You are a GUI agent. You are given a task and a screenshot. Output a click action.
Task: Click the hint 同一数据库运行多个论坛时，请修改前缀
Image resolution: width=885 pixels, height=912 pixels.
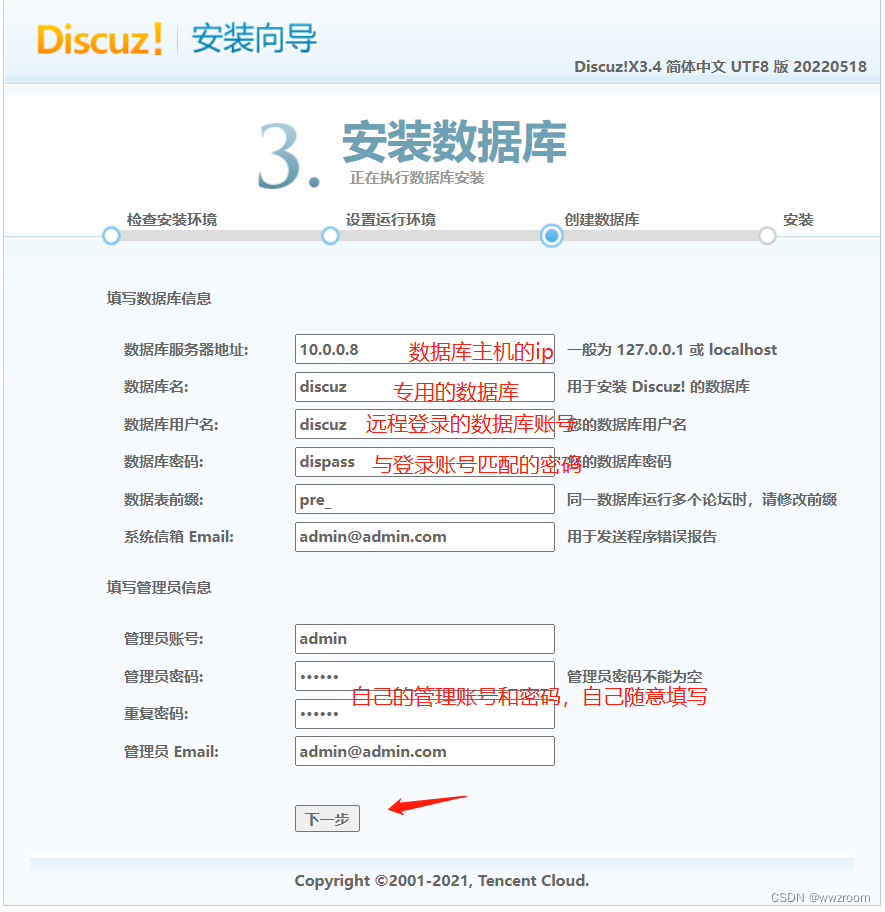pos(702,500)
